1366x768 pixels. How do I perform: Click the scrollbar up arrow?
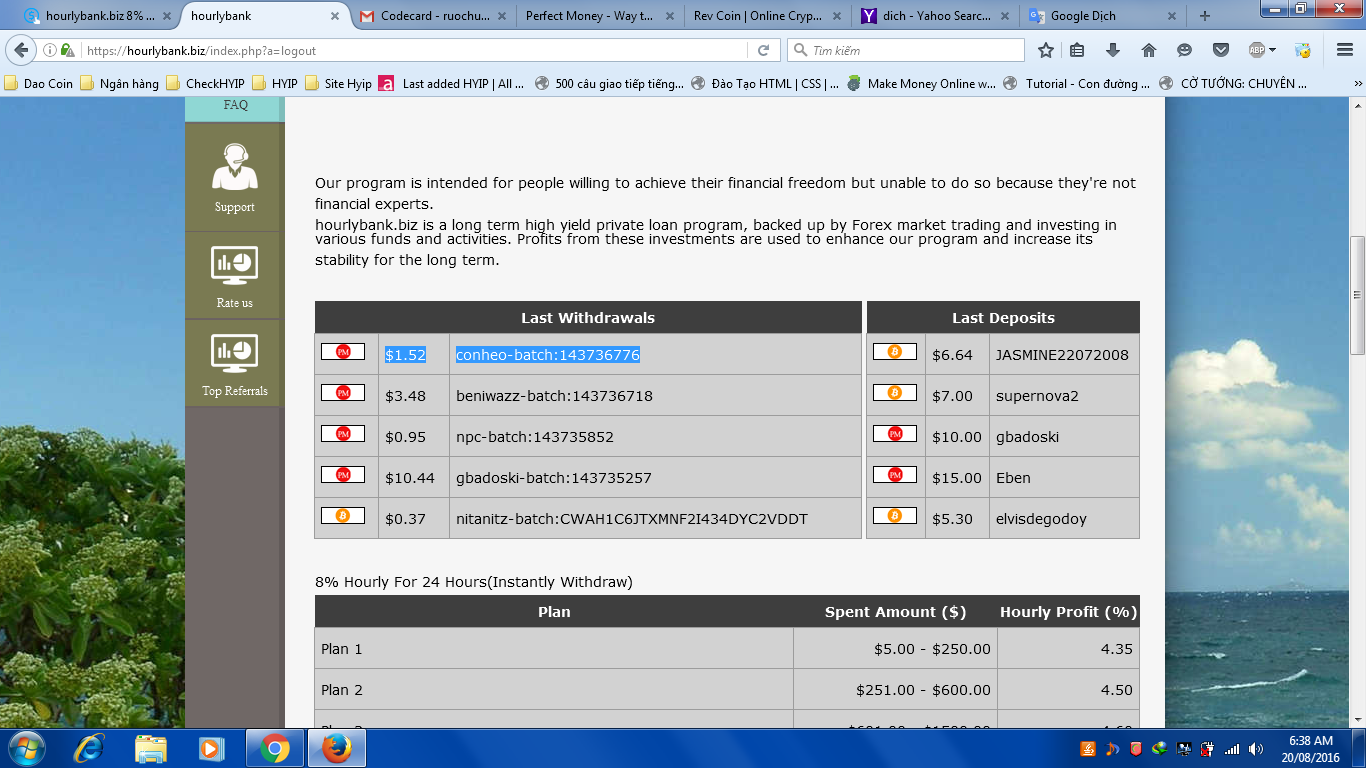point(1357,105)
